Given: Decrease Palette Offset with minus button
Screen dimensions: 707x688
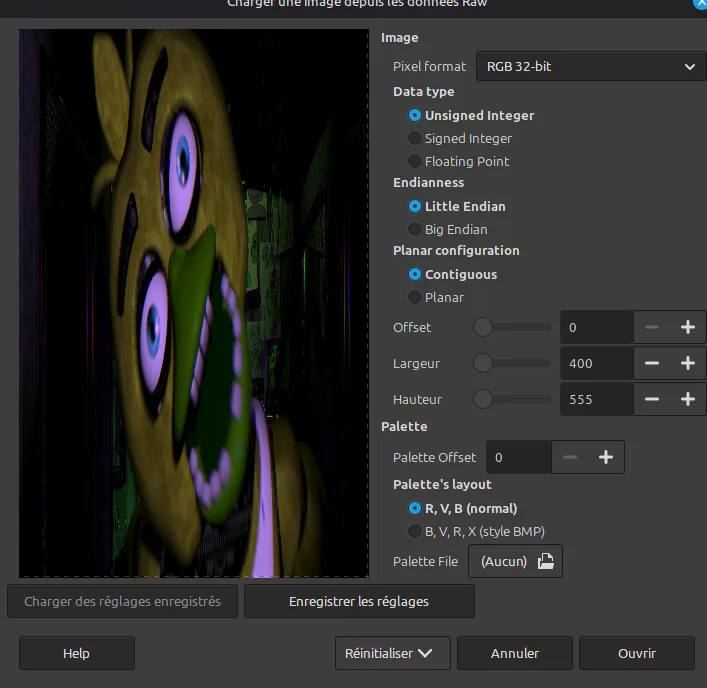Looking at the screenshot, I should tap(569, 457).
